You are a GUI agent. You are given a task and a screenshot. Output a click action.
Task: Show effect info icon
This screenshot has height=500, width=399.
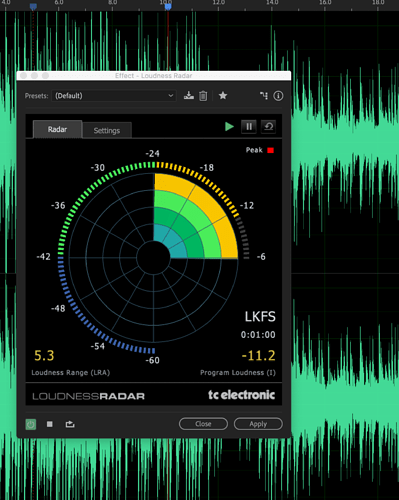278,96
